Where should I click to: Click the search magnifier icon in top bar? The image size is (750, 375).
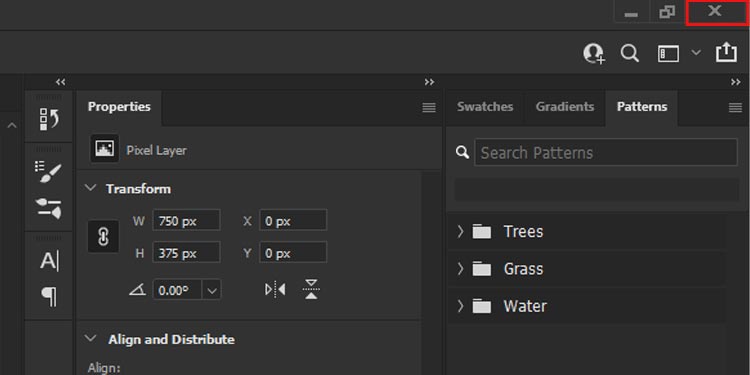click(x=629, y=53)
